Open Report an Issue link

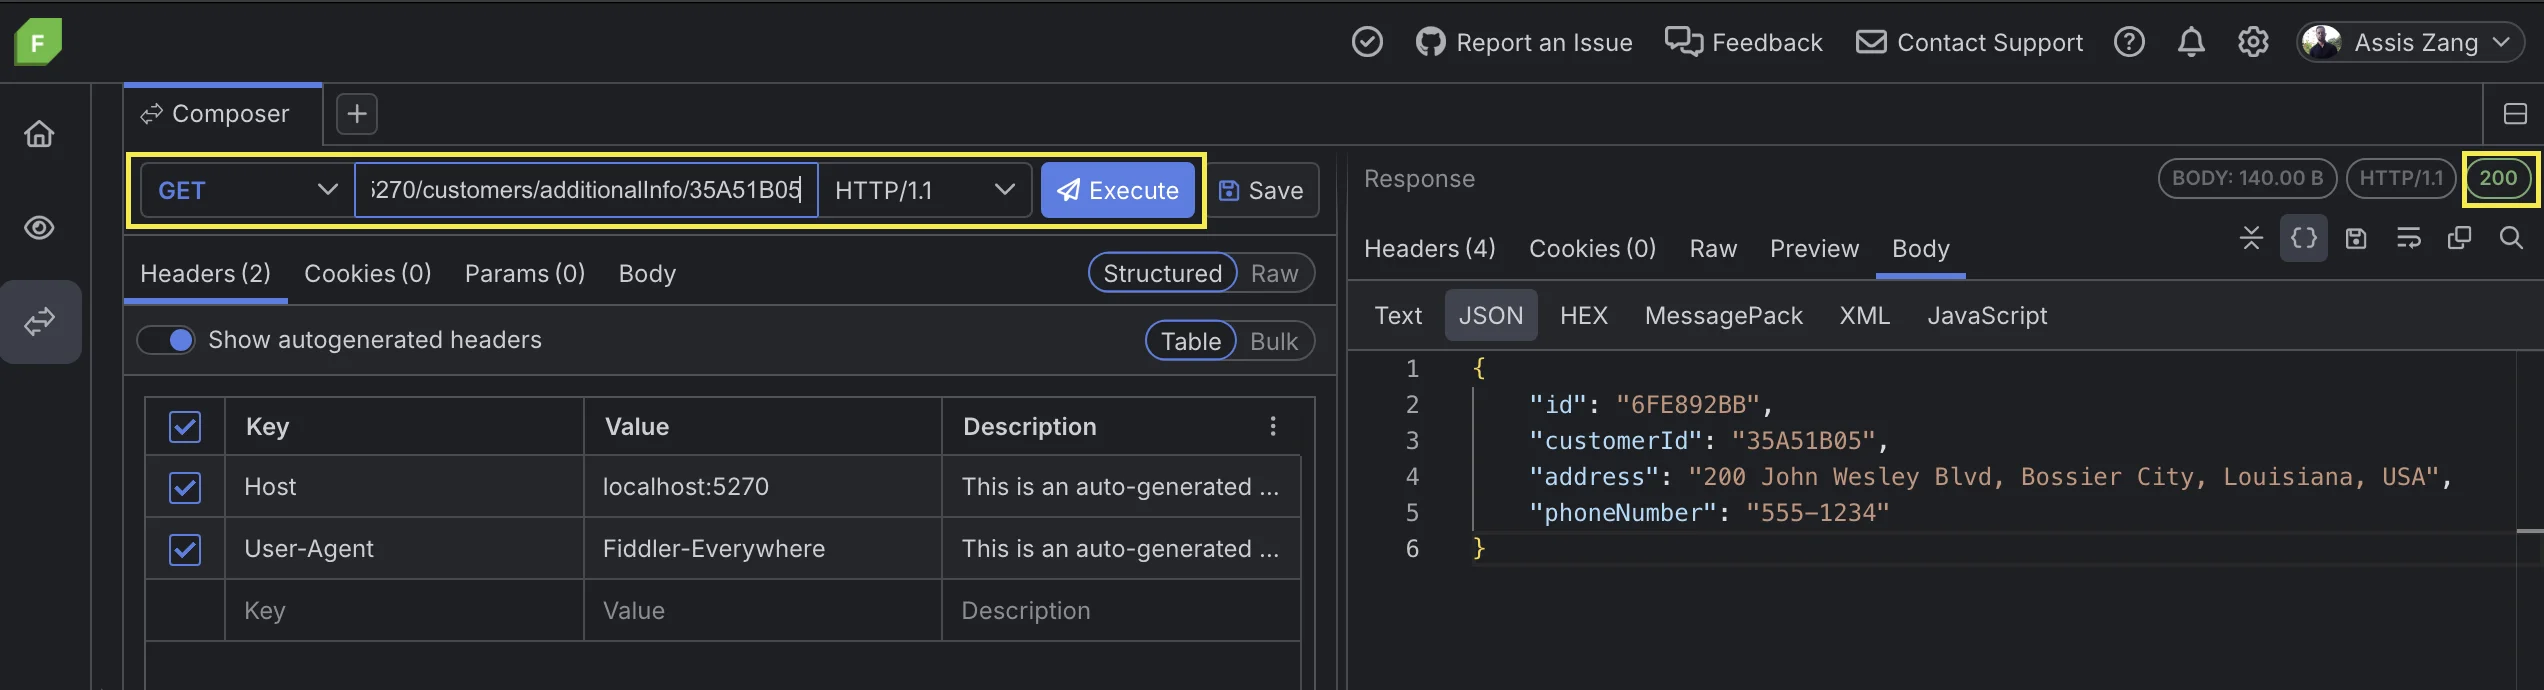click(1524, 42)
